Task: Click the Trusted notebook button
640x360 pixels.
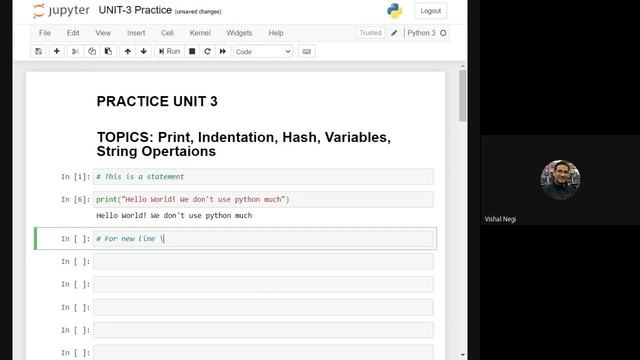Action: pos(370,33)
